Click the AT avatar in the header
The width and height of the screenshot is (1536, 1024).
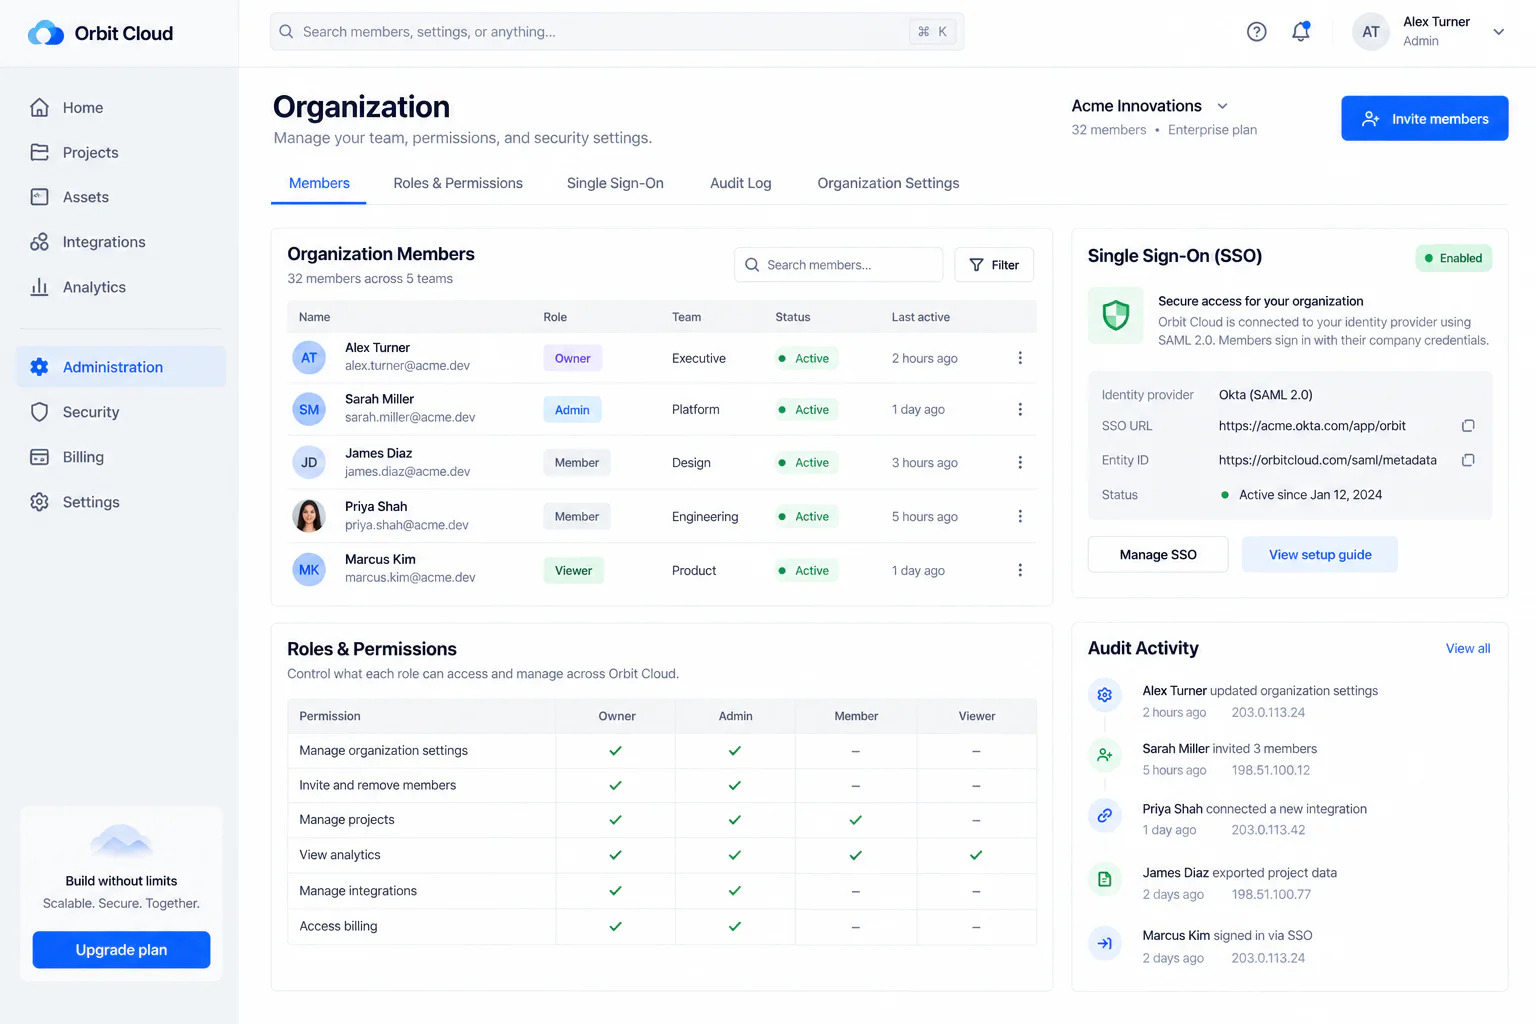pos(1371,32)
